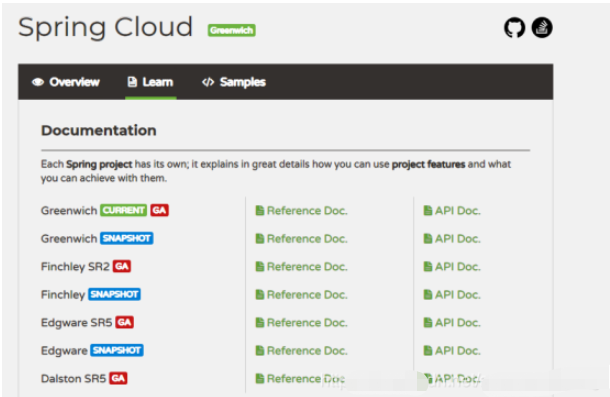Open Reference Doc. for Edgware SNAPSHOT
Image resolution: width=610 pixels, height=397 pixels.
click(x=301, y=351)
